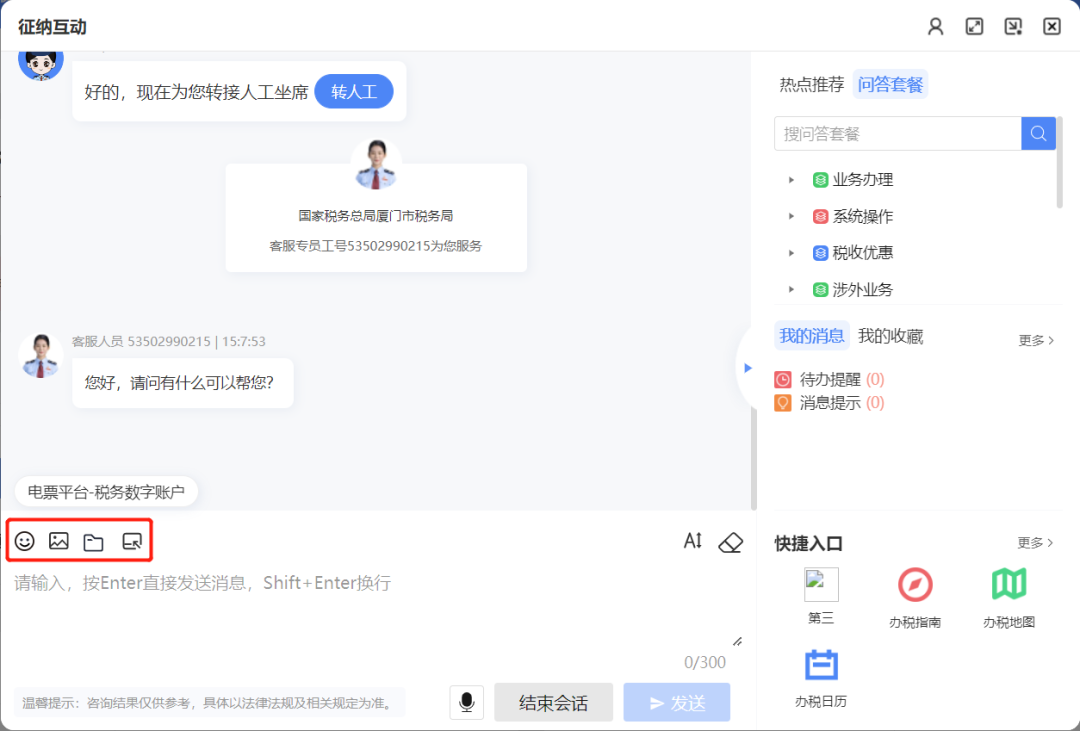Click the search magnifier button
This screenshot has width=1080, height=731.
tap(1038, 133)
